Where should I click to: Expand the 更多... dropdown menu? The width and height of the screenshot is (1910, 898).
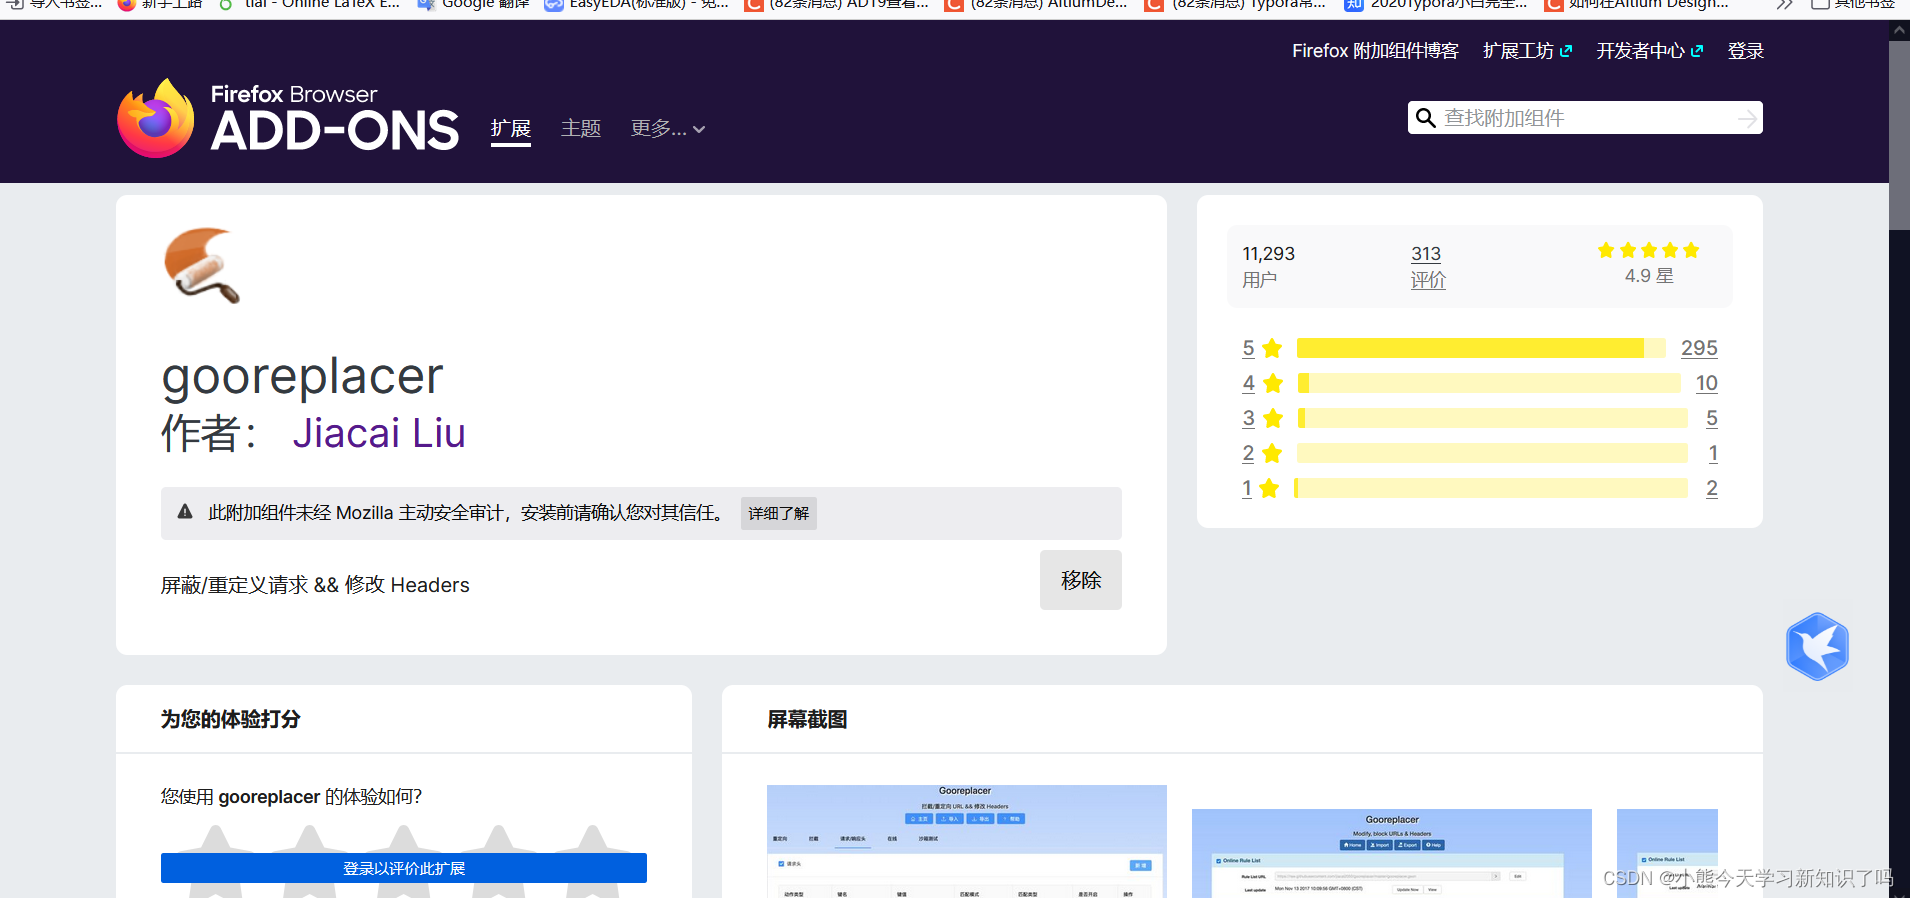668,129
